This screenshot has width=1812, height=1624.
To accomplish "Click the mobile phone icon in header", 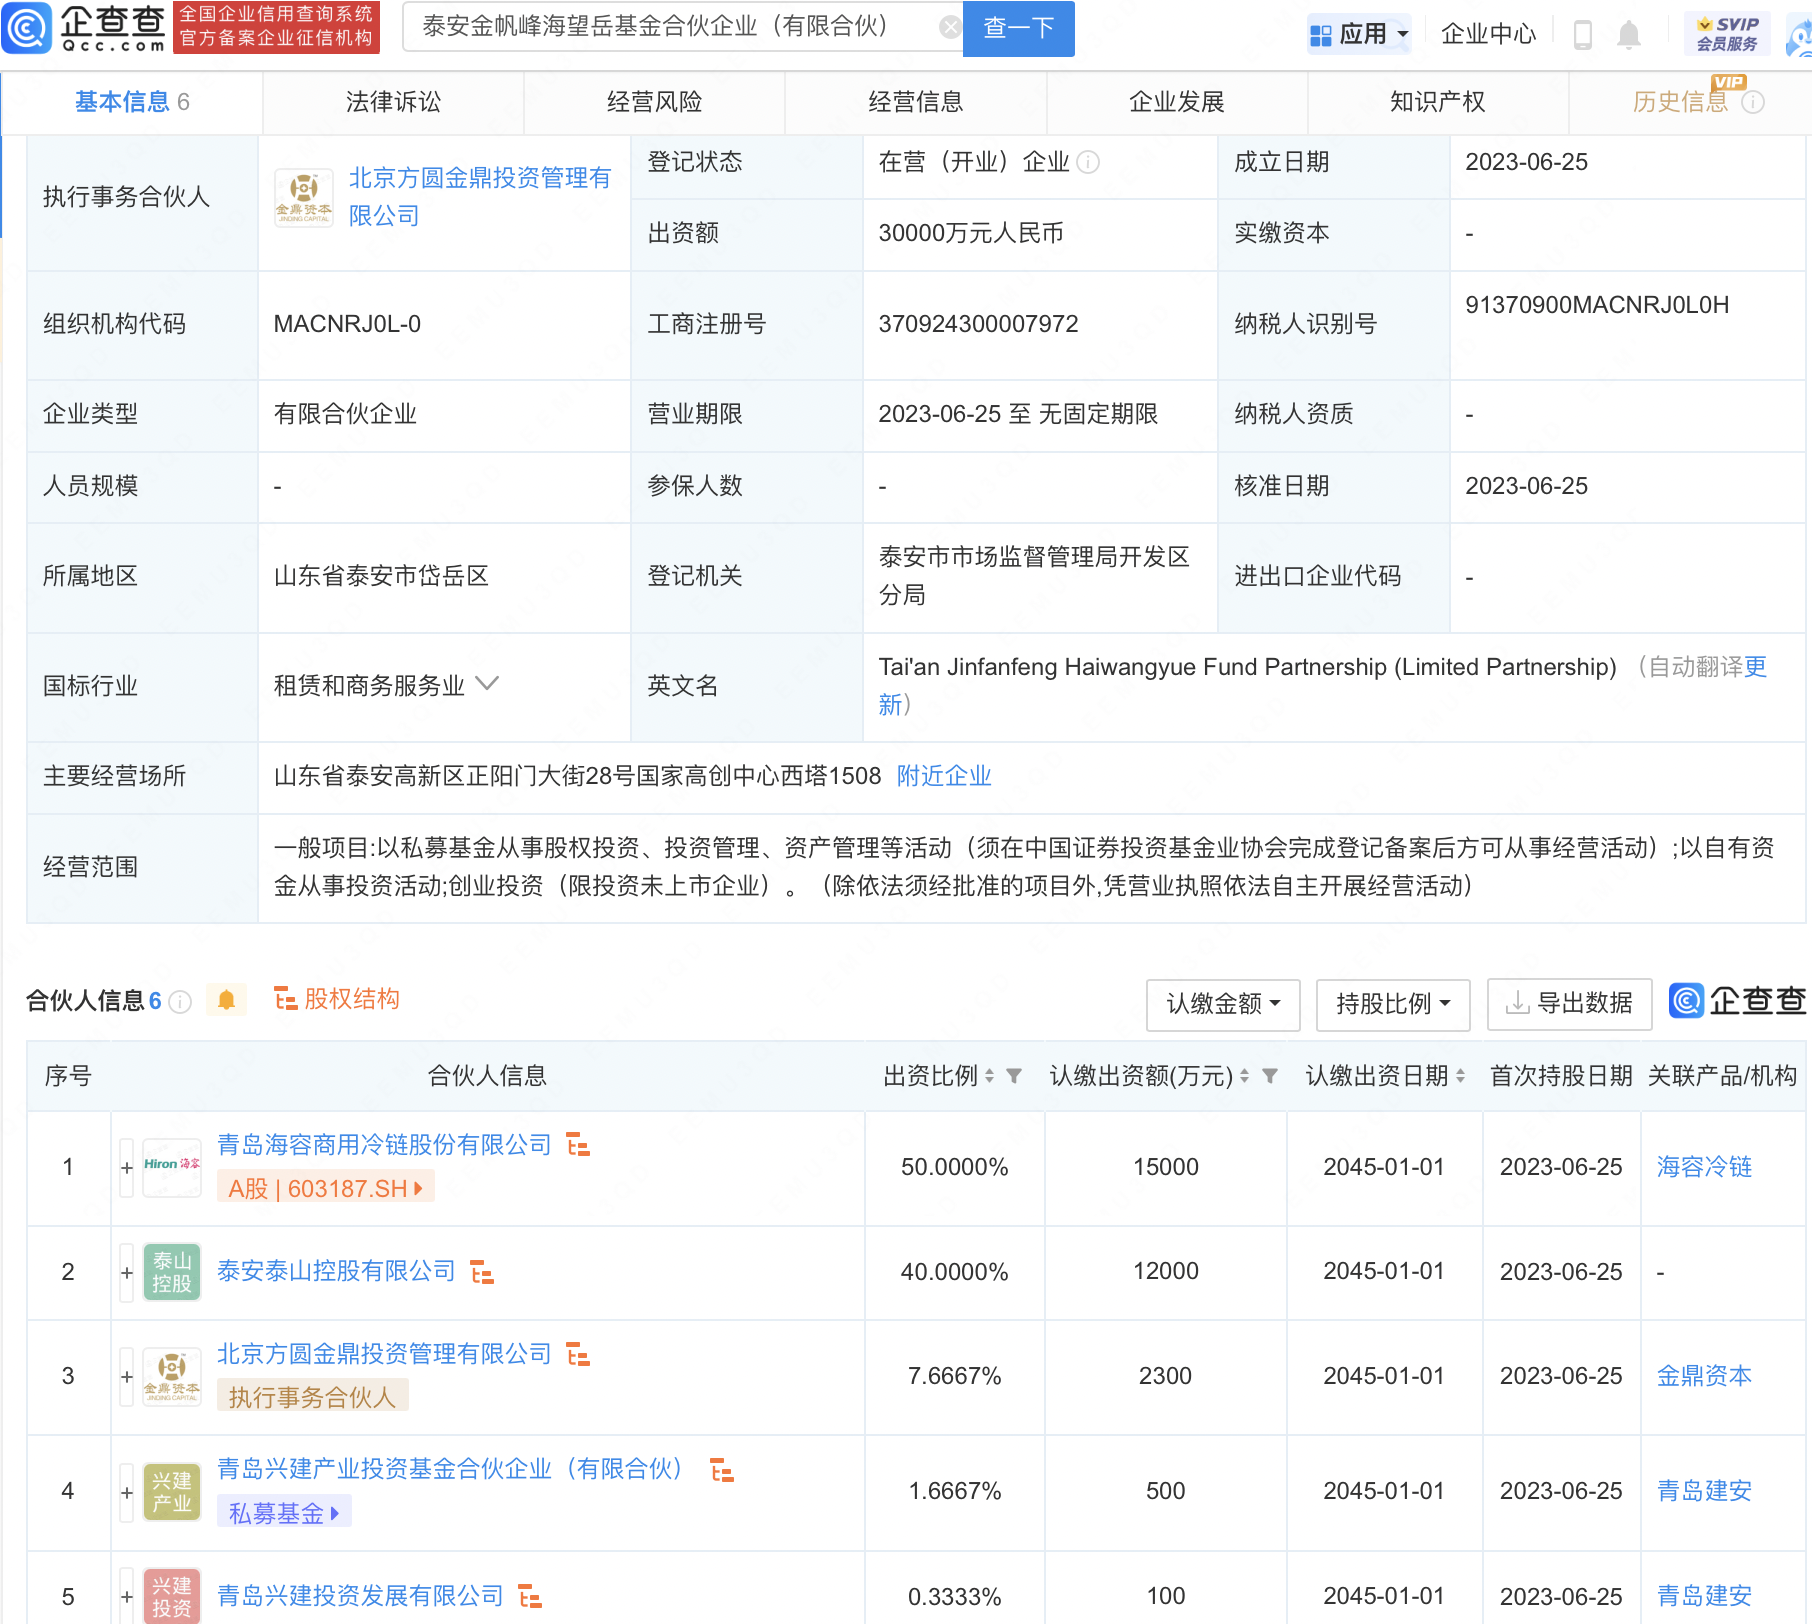I will 1583,35.
